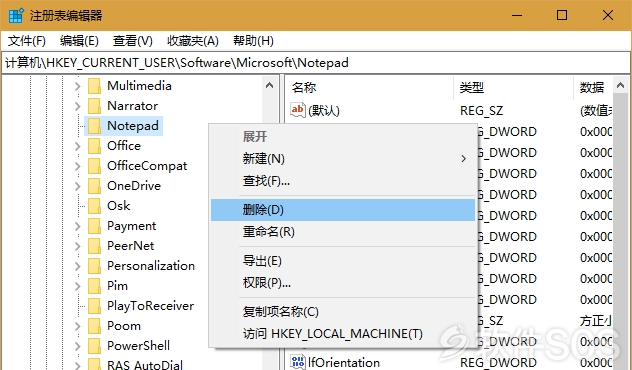Screen dimensions: 632x370
Task: Expand the Office tree node
Action: pos(78,146)
